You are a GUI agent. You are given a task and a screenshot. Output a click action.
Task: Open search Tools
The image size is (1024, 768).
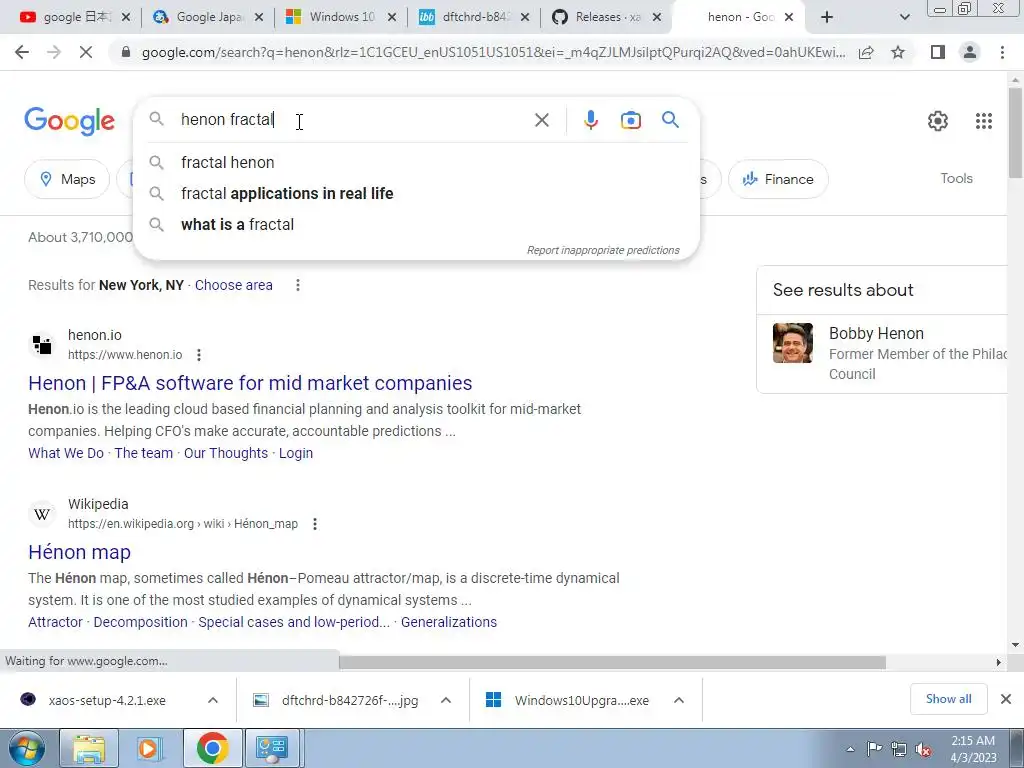pyautogui.click(x=956, y=178)
